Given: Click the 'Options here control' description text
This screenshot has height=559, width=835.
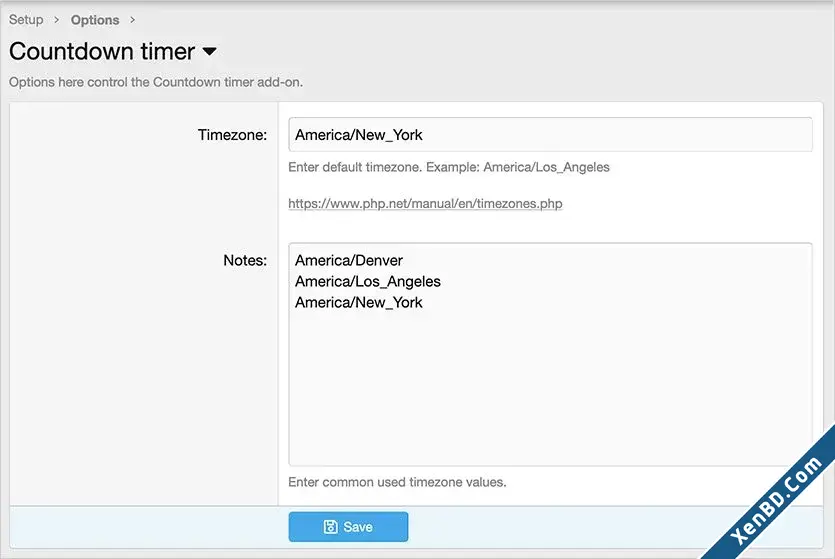Looking at the screenshot, I should coord(156,82).
